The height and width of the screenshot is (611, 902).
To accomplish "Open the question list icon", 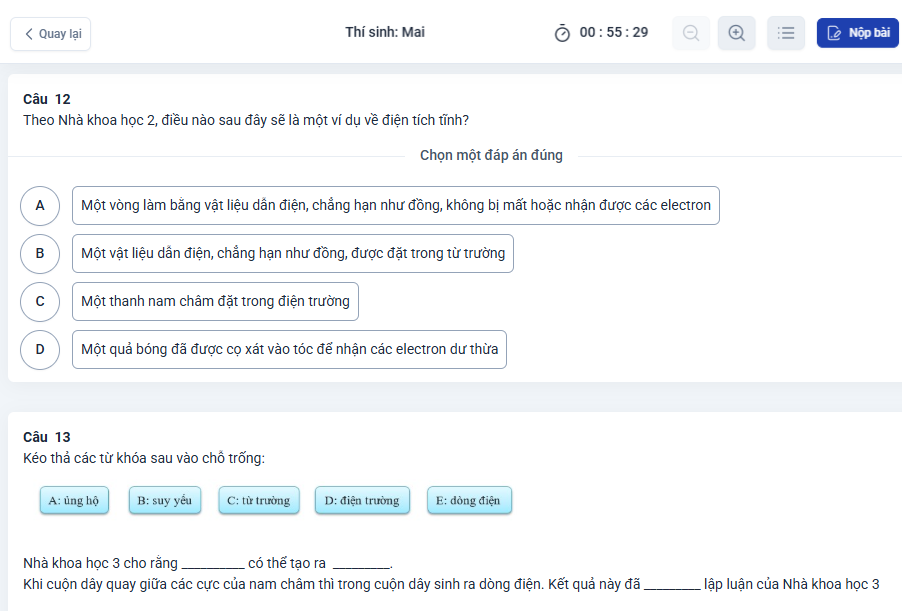I will click(x=786, y=33).
